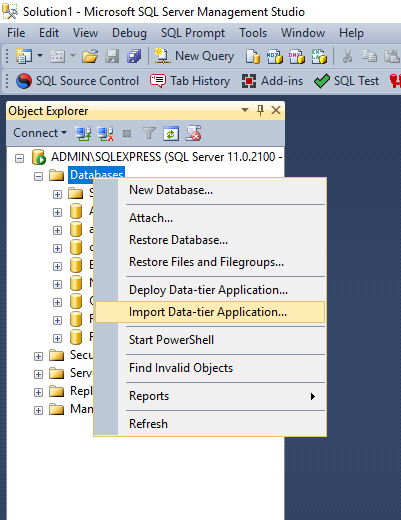This screenshot has height=520, width=401.
Task: Click the Analysis Services MDX Query icon
Action: tap(275, 56)
